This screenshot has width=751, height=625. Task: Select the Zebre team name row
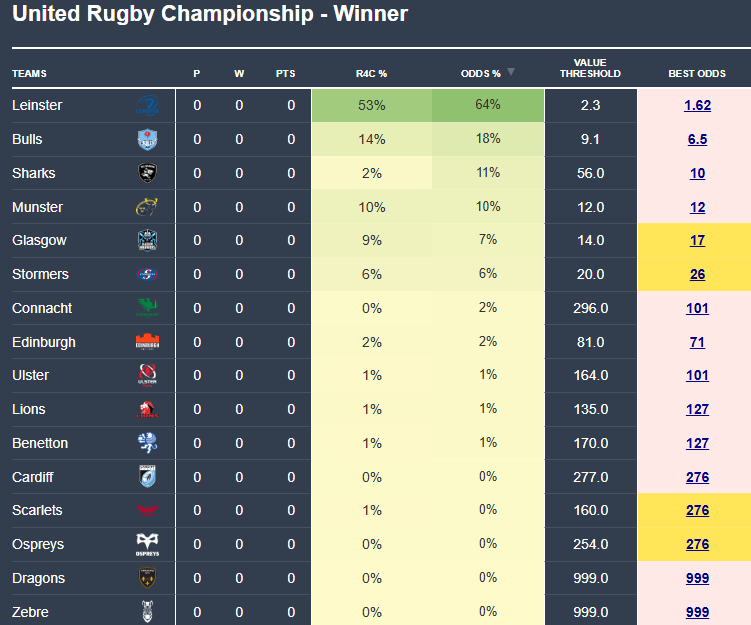point(31,612)
